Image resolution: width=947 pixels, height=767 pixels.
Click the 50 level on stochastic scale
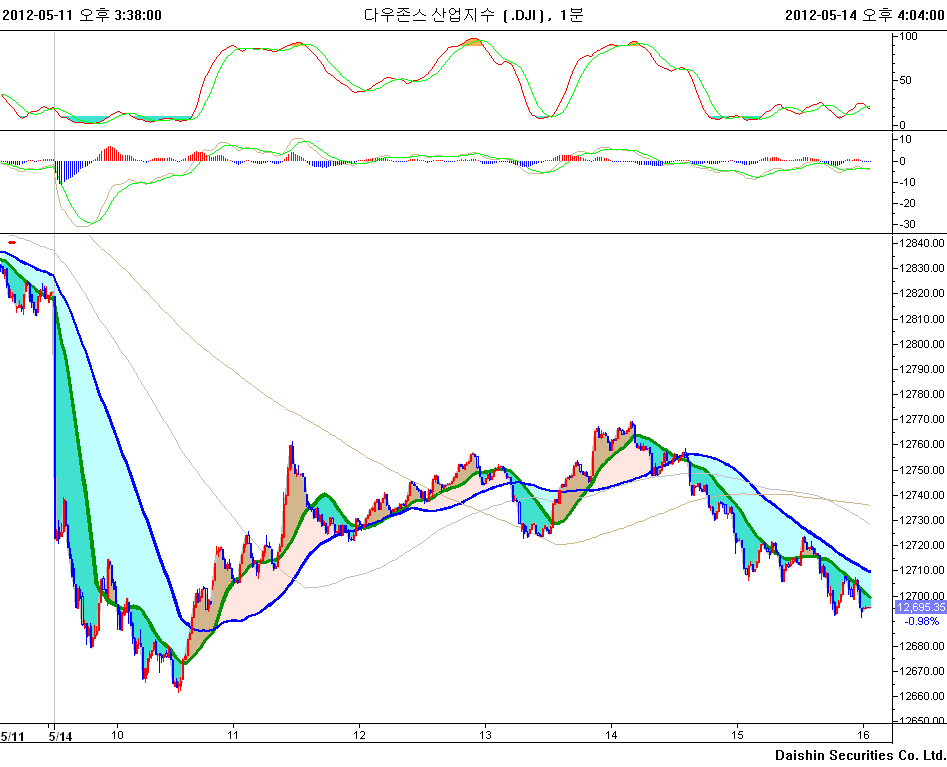(906, 80)
